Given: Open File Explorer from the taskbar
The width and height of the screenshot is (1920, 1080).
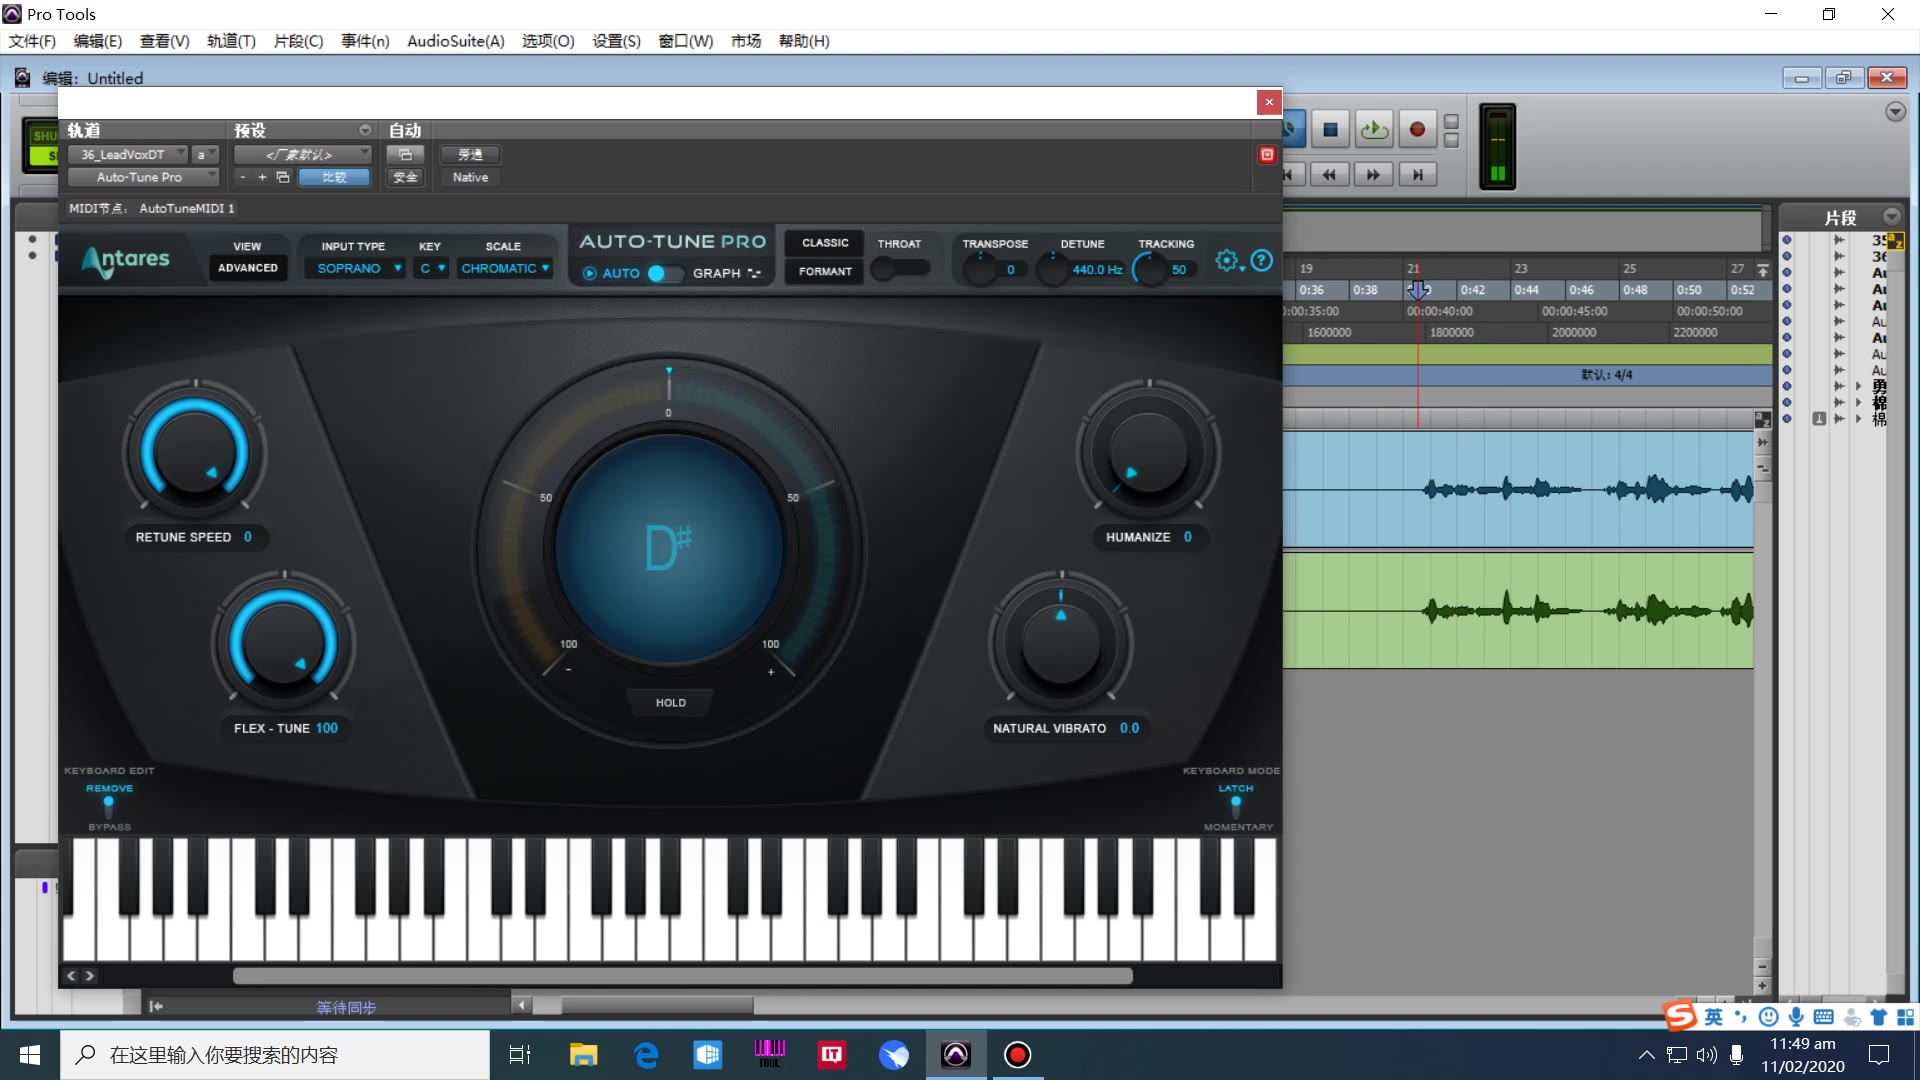Looking at the screenshot, I should coord(583,1055).
